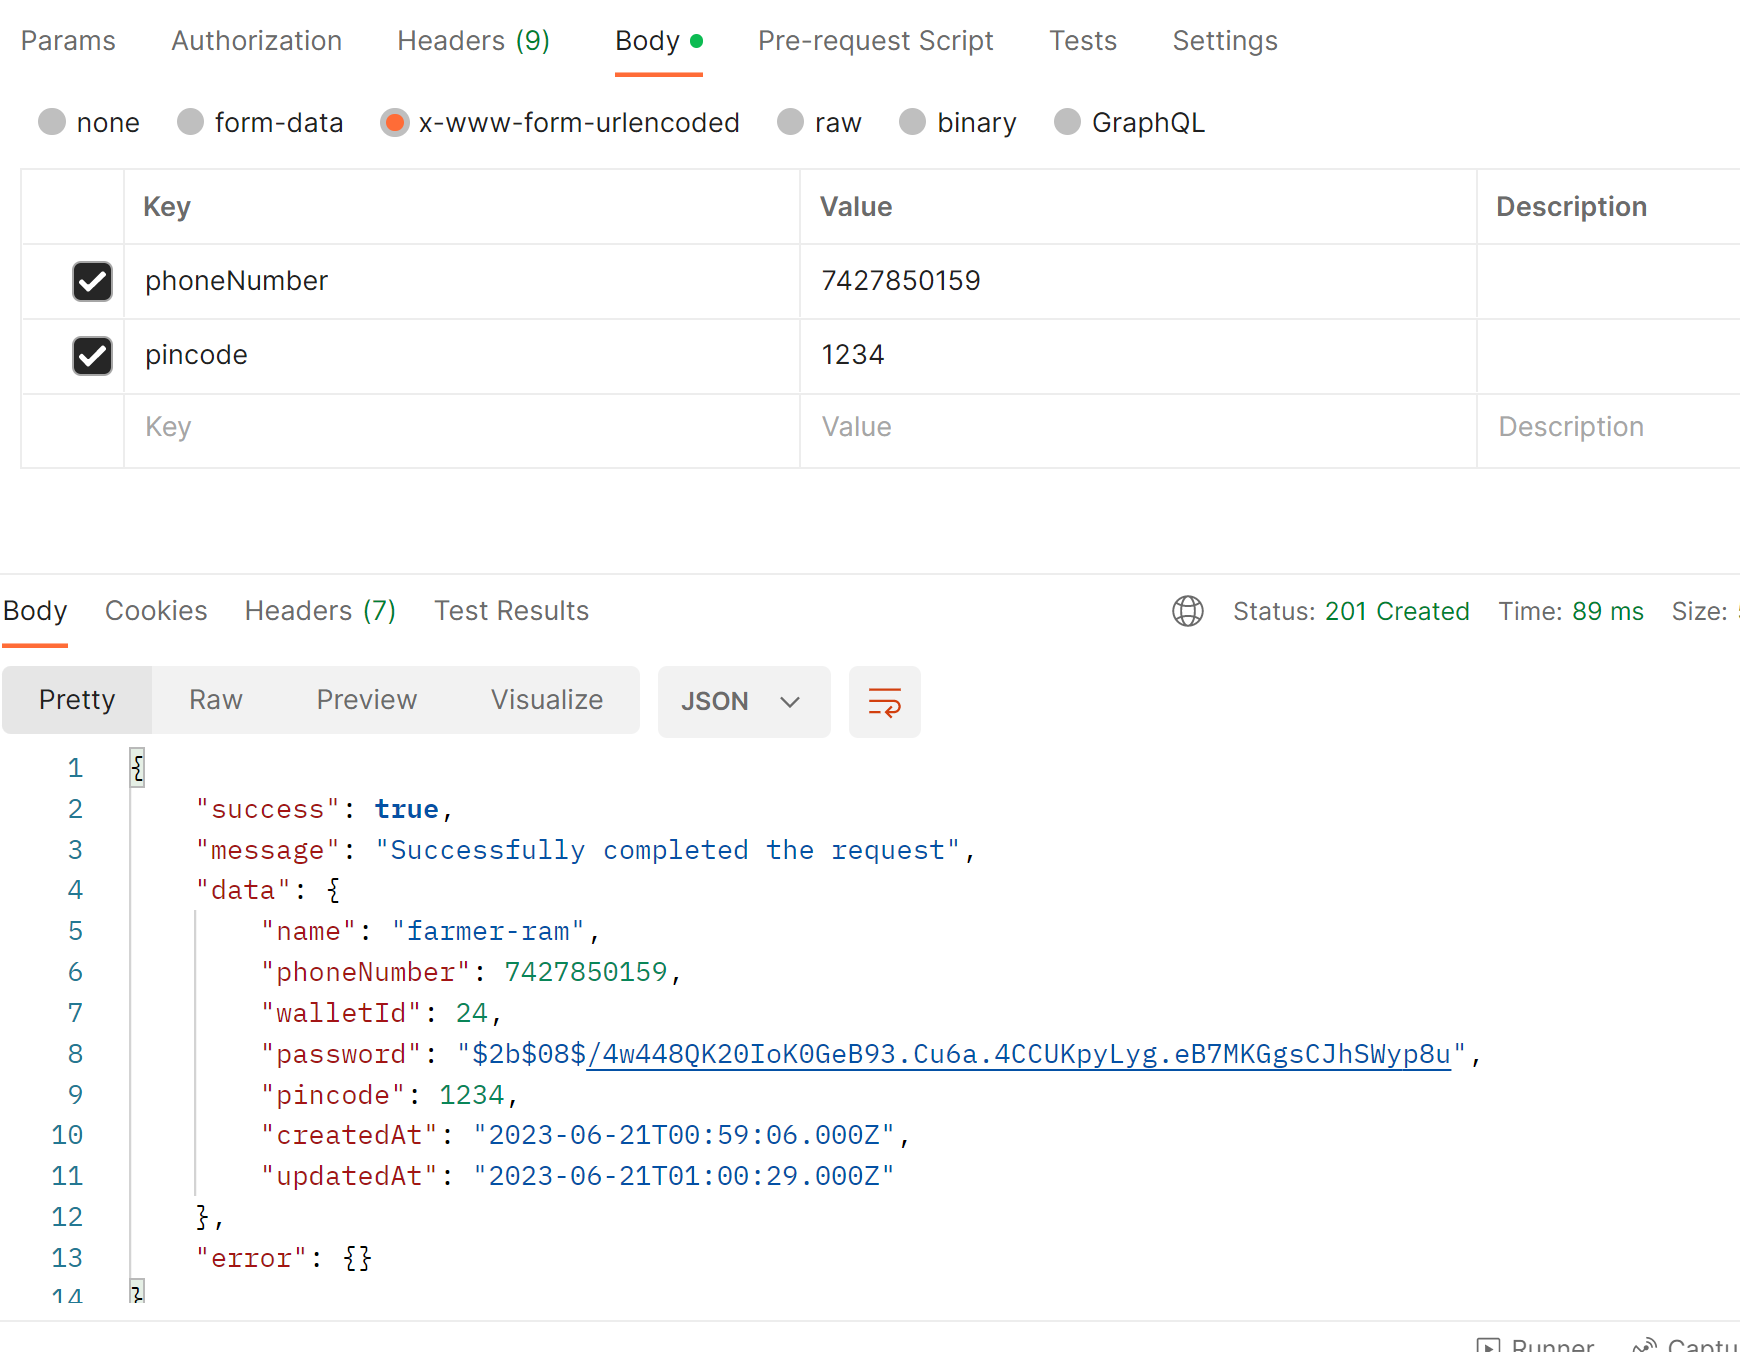Select the binary body option
1740x1352 pixels.
(912, 122)
